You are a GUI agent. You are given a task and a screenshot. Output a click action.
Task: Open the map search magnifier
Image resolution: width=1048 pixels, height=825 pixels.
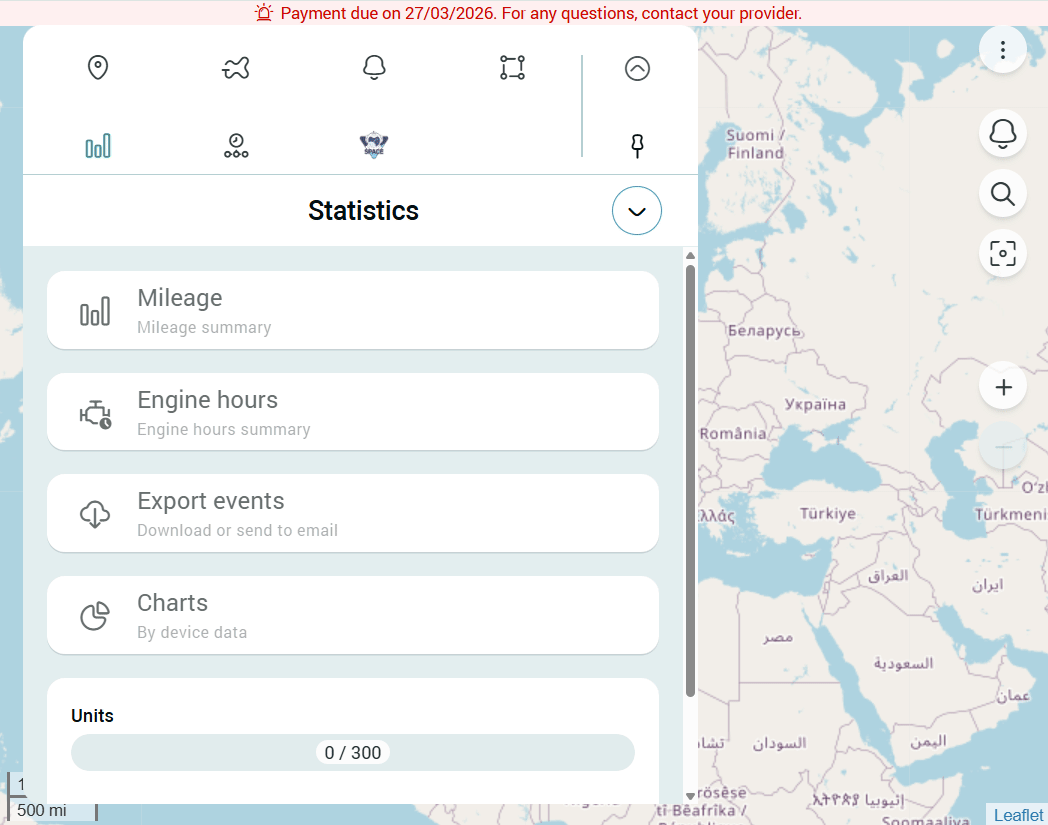pyautogui.click(x=1003, y=194)
